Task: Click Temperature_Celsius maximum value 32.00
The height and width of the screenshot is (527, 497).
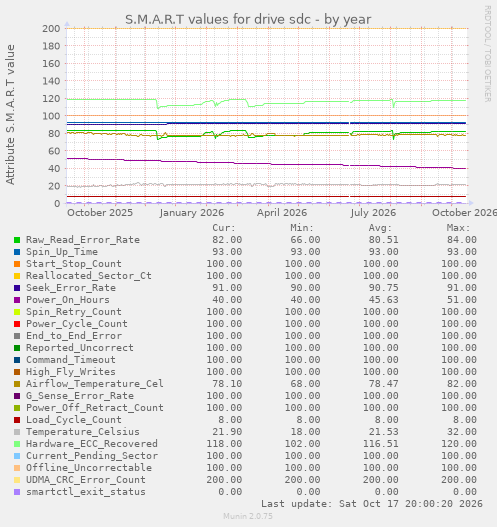Action: pyautogui.click(x=462, y=432)
